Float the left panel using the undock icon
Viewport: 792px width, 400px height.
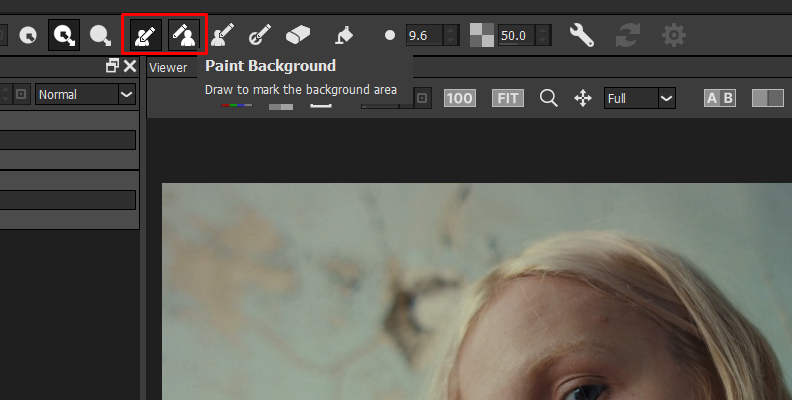click(113, 66)
